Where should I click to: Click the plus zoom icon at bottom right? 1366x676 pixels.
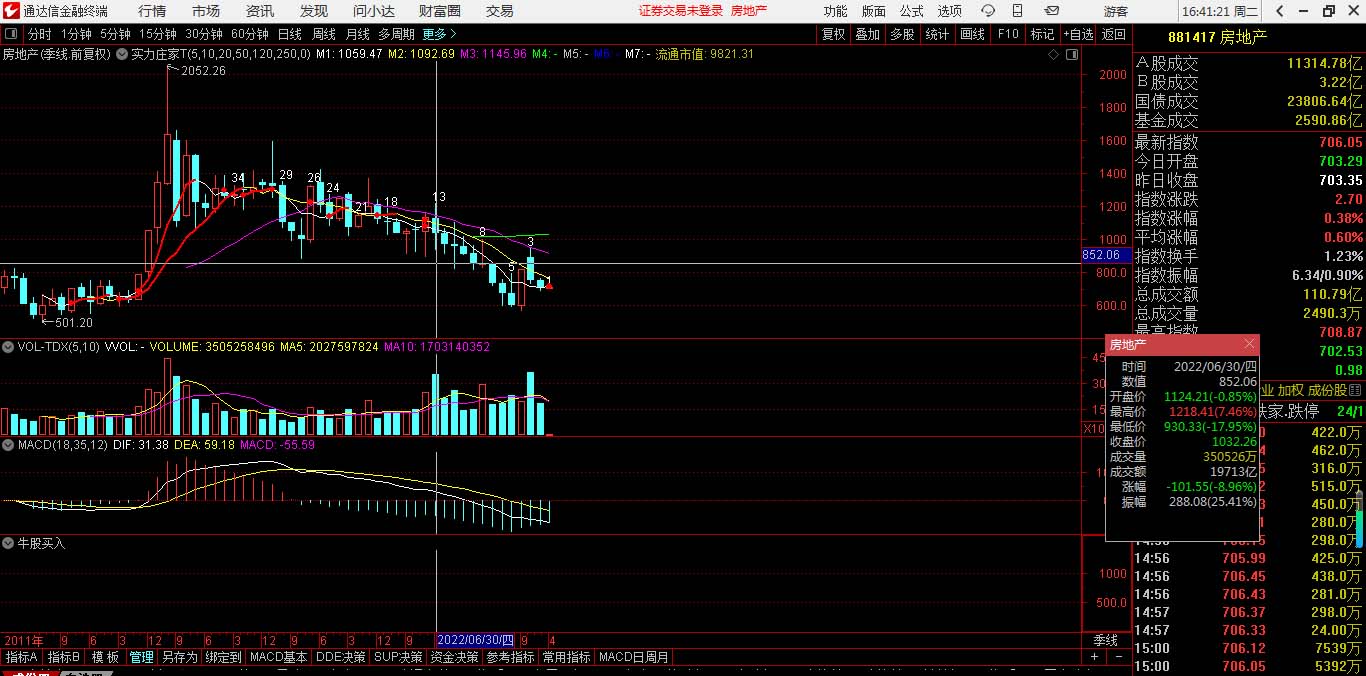point(1094,657)
